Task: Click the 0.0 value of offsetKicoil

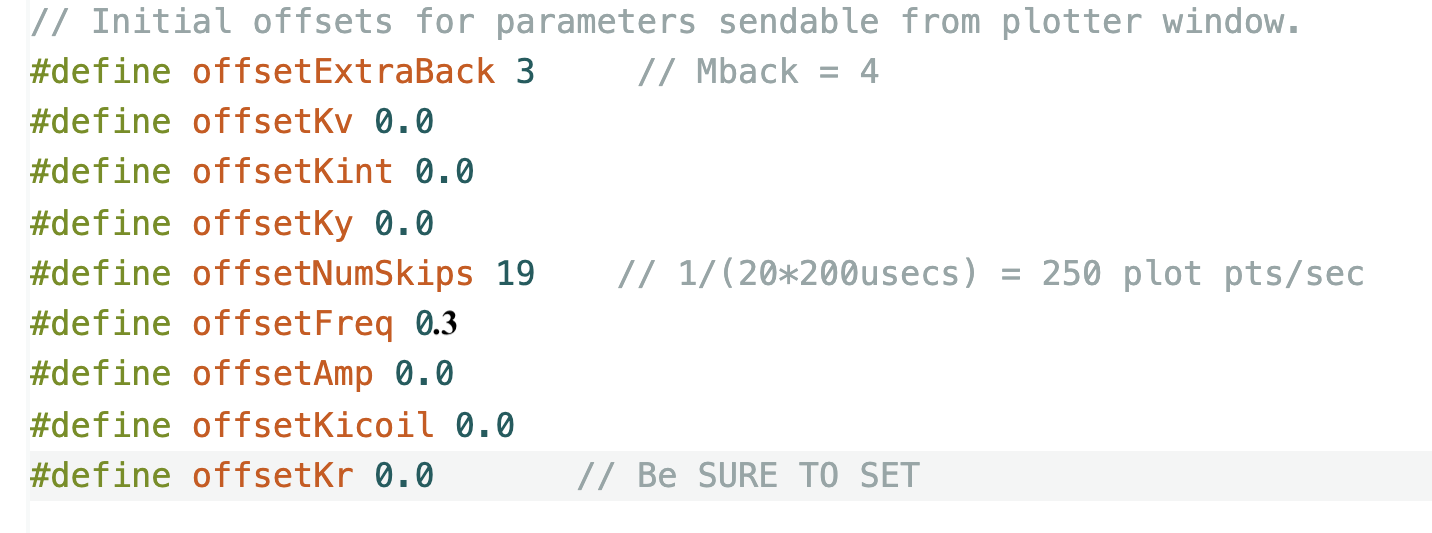Action: coord(485,425)
